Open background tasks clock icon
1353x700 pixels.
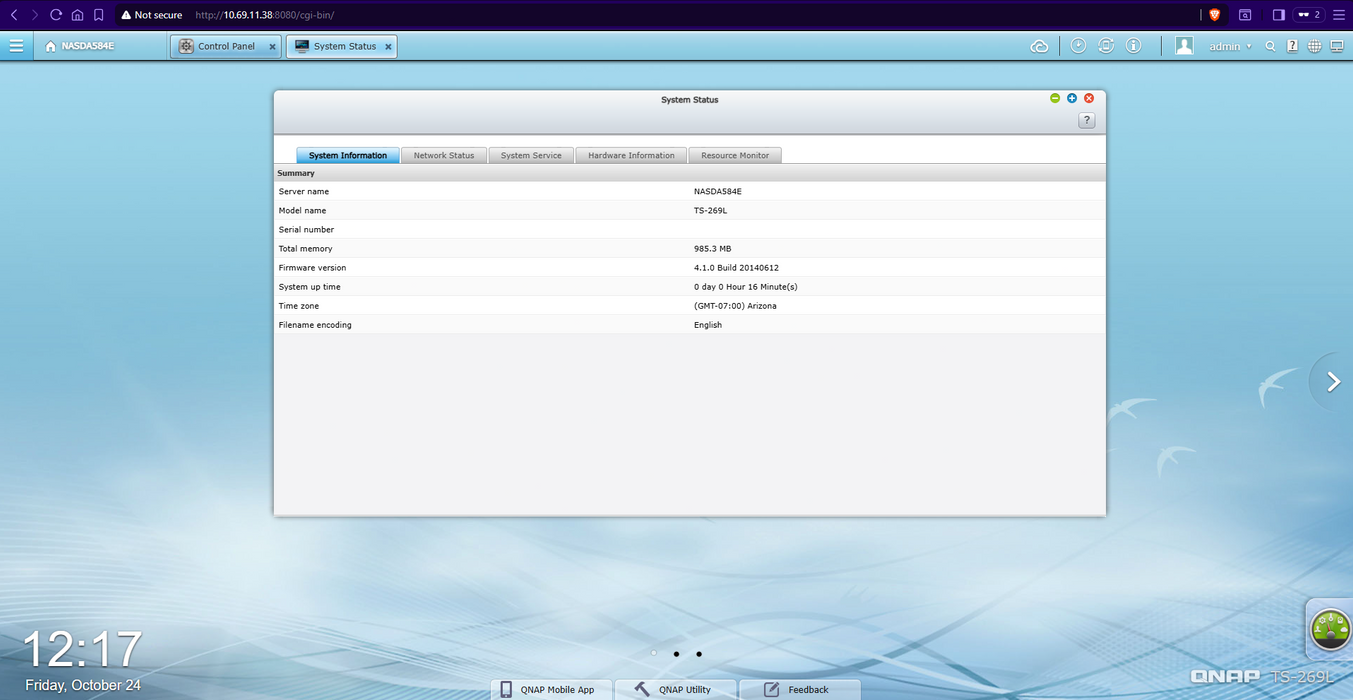[1078, 46]
